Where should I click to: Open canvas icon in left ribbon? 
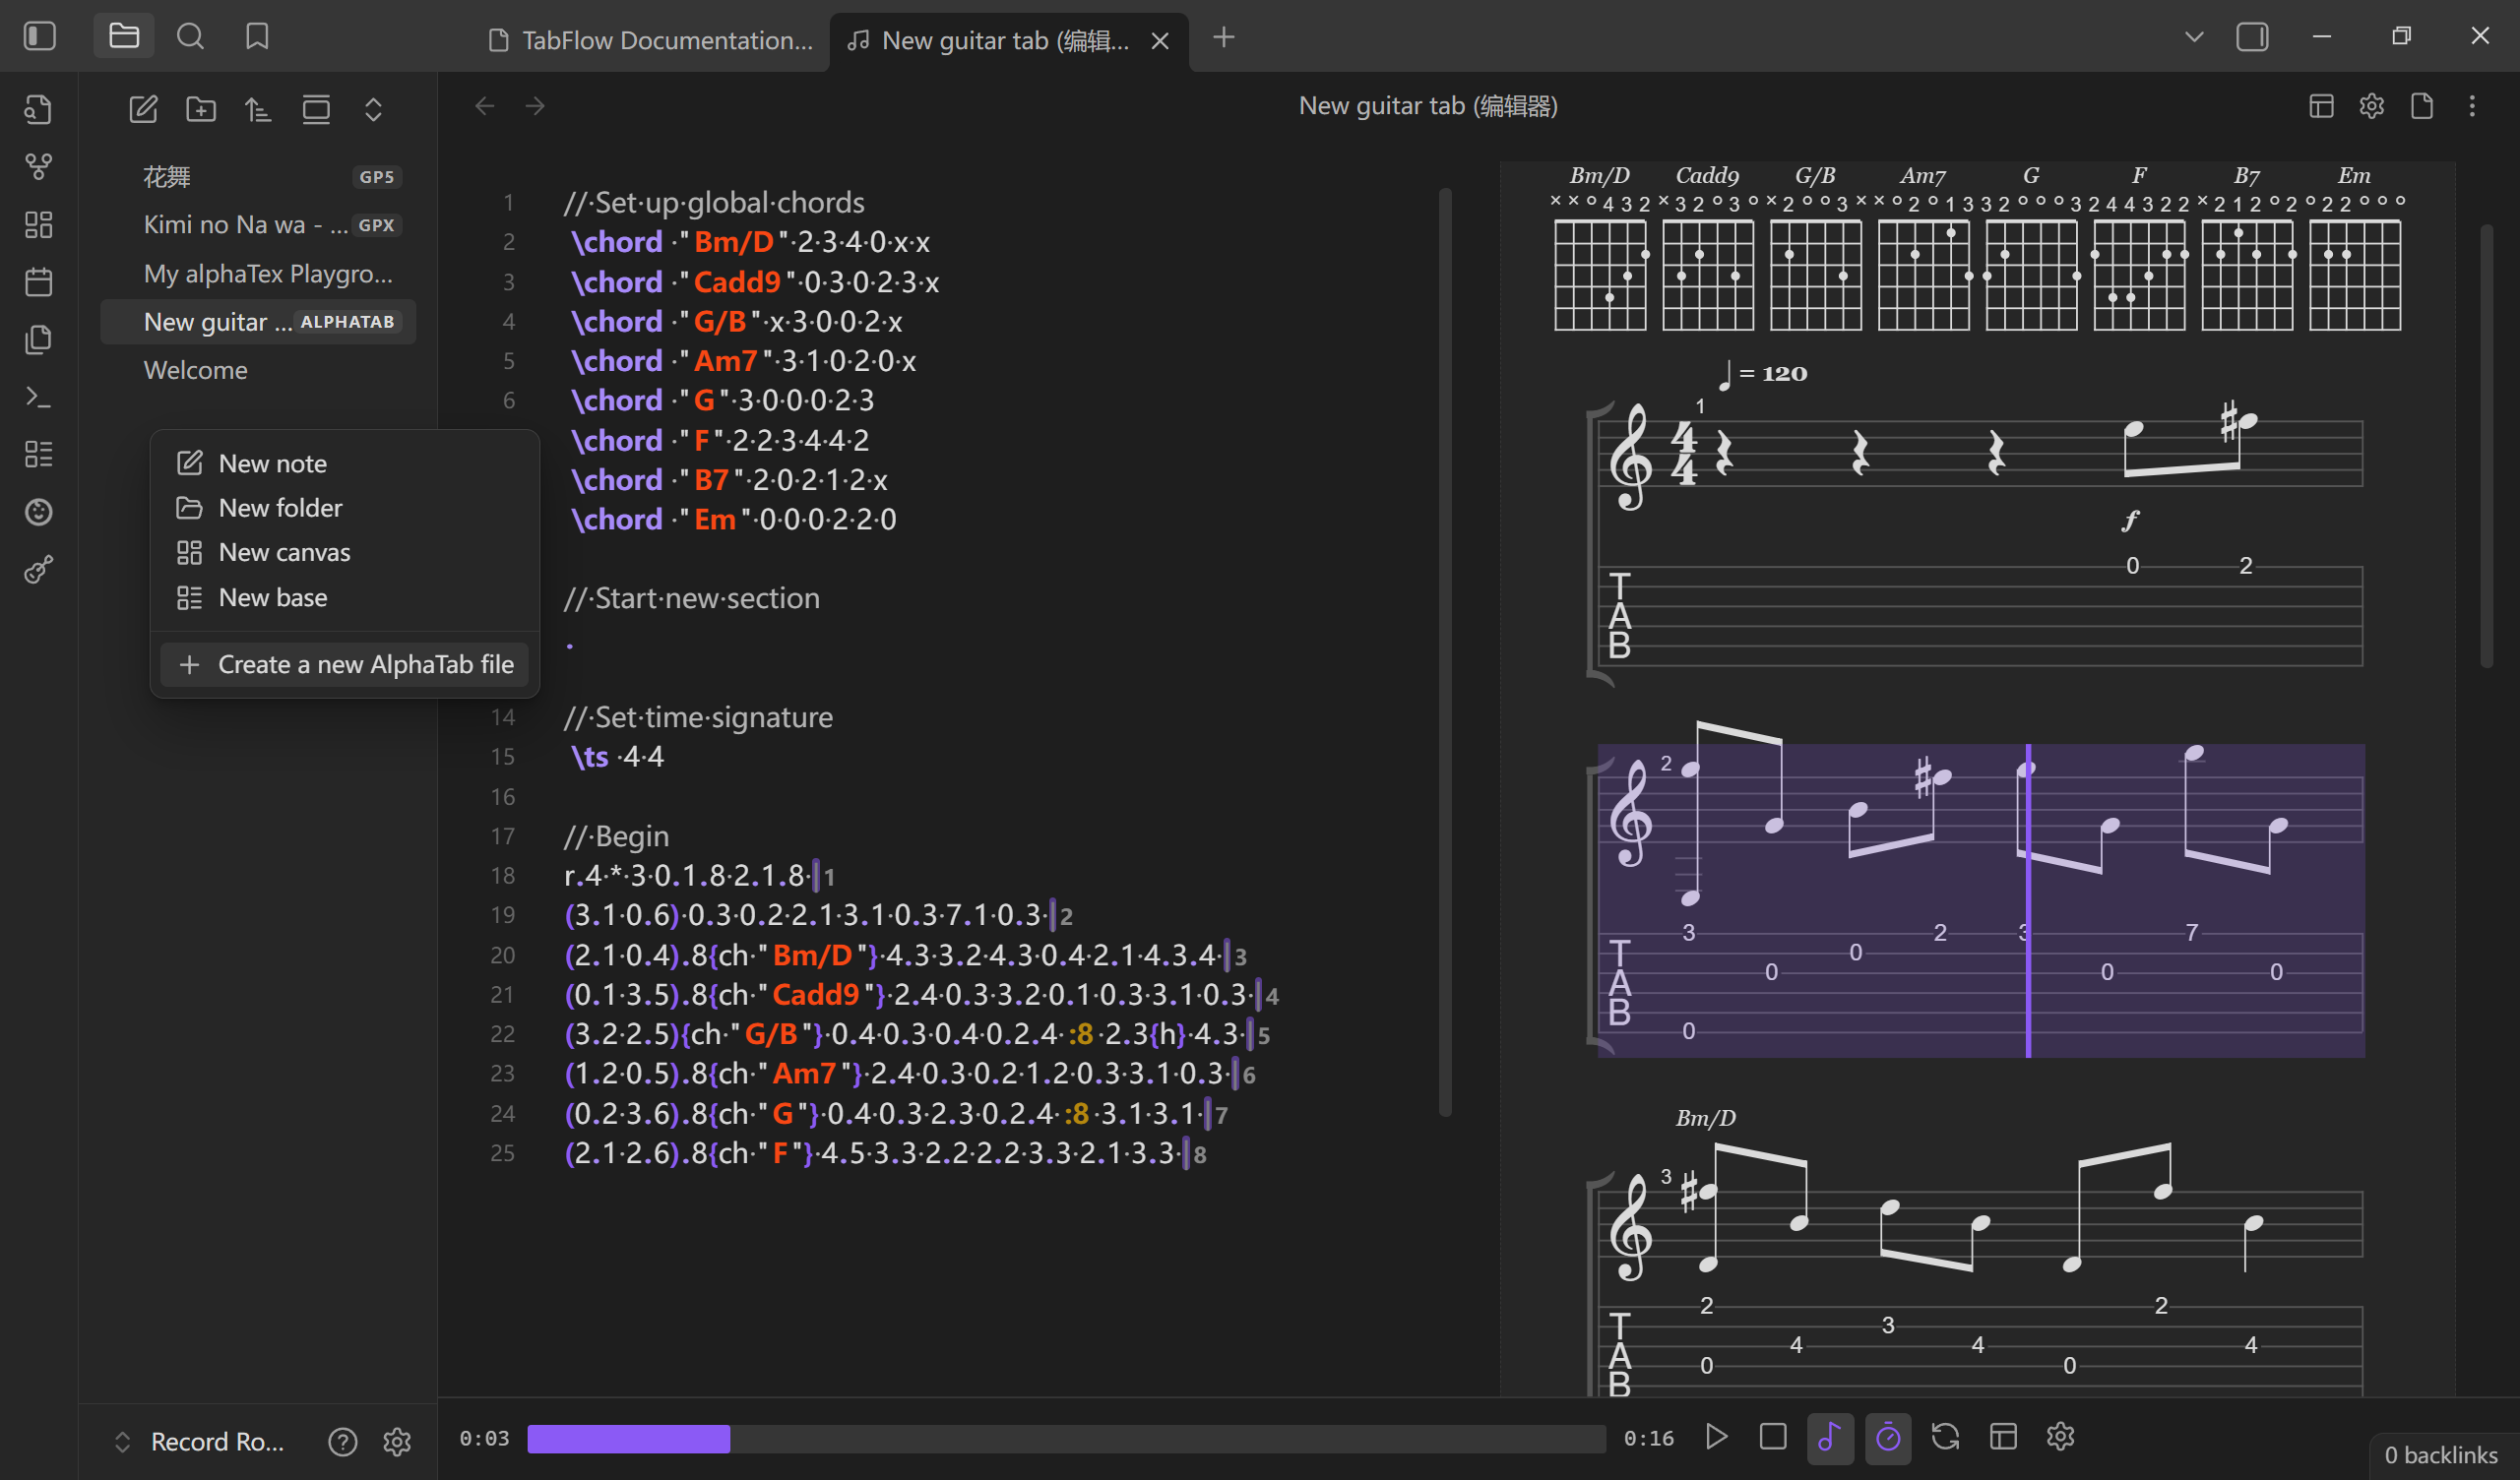(39, 224)
